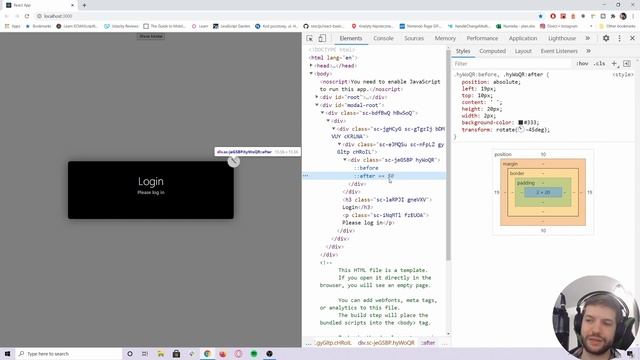Image resolution: width=640 pixels, height=360 pixels.
Task: Open DevTools settings gear
Action: 606,38
